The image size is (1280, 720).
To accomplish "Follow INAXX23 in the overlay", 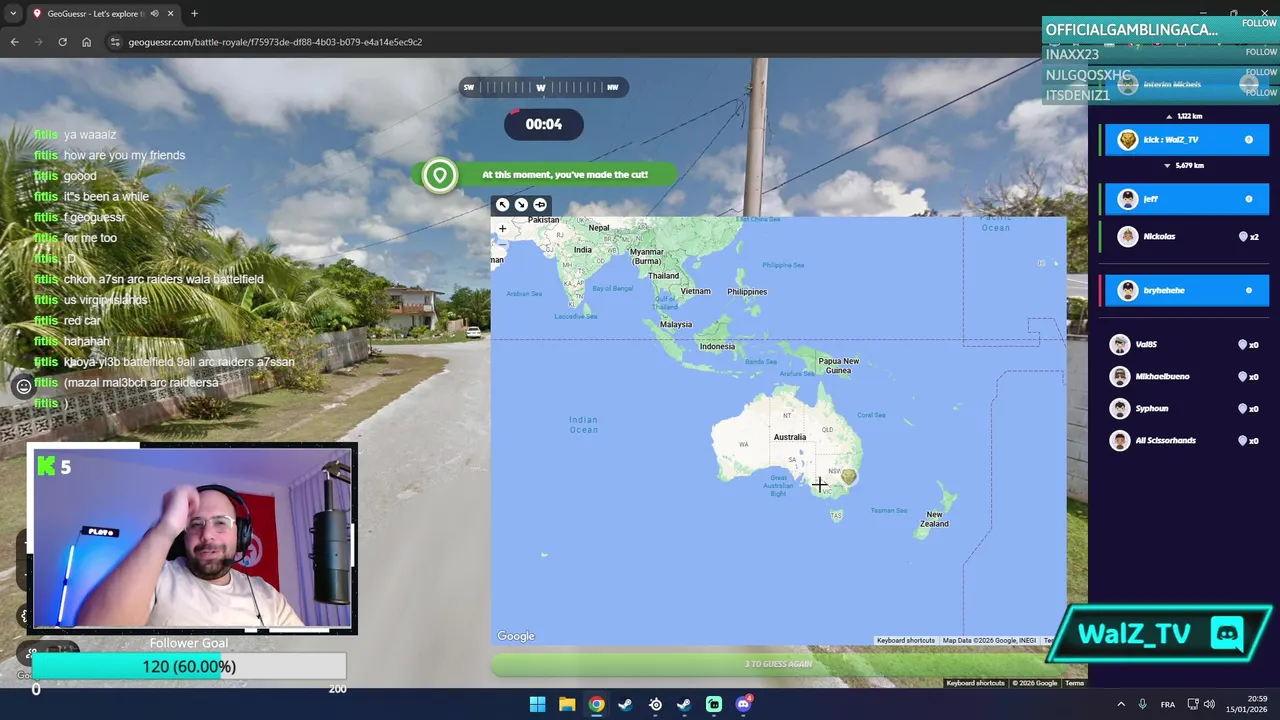I will (x=1261, y=52).
